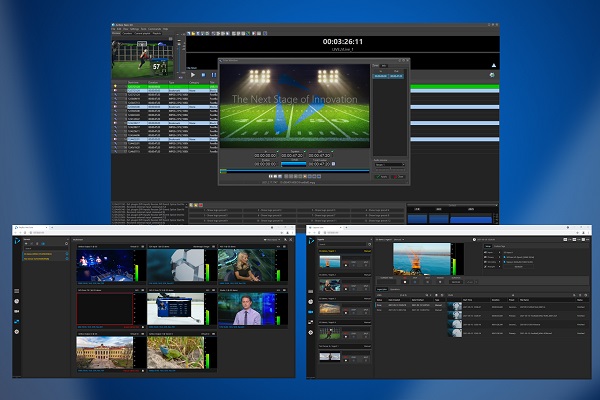
Task: Switch to first tab in capture settings panel
Action: click(x=488, y=247)
